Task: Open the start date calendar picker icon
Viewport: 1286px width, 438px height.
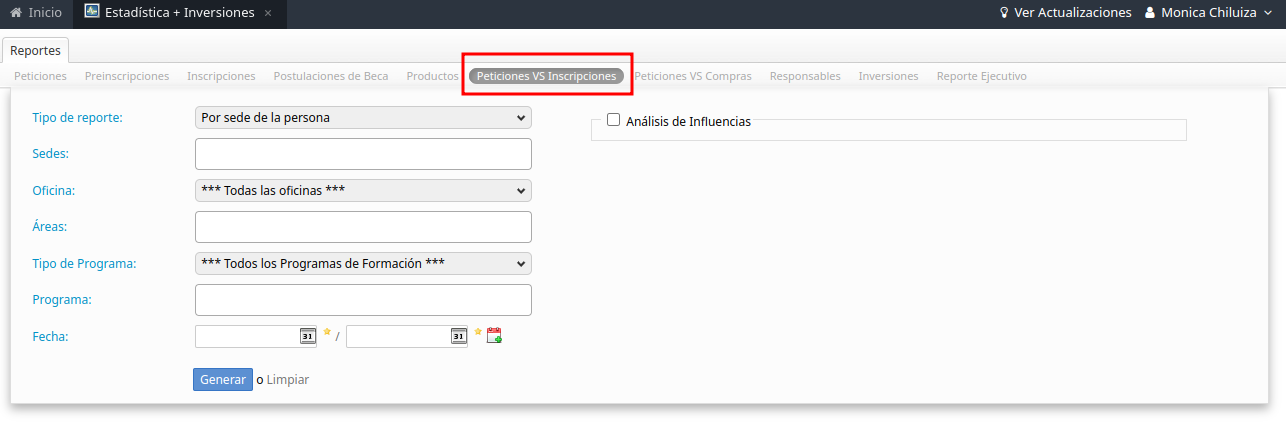Action: click(x=307, y=337)
